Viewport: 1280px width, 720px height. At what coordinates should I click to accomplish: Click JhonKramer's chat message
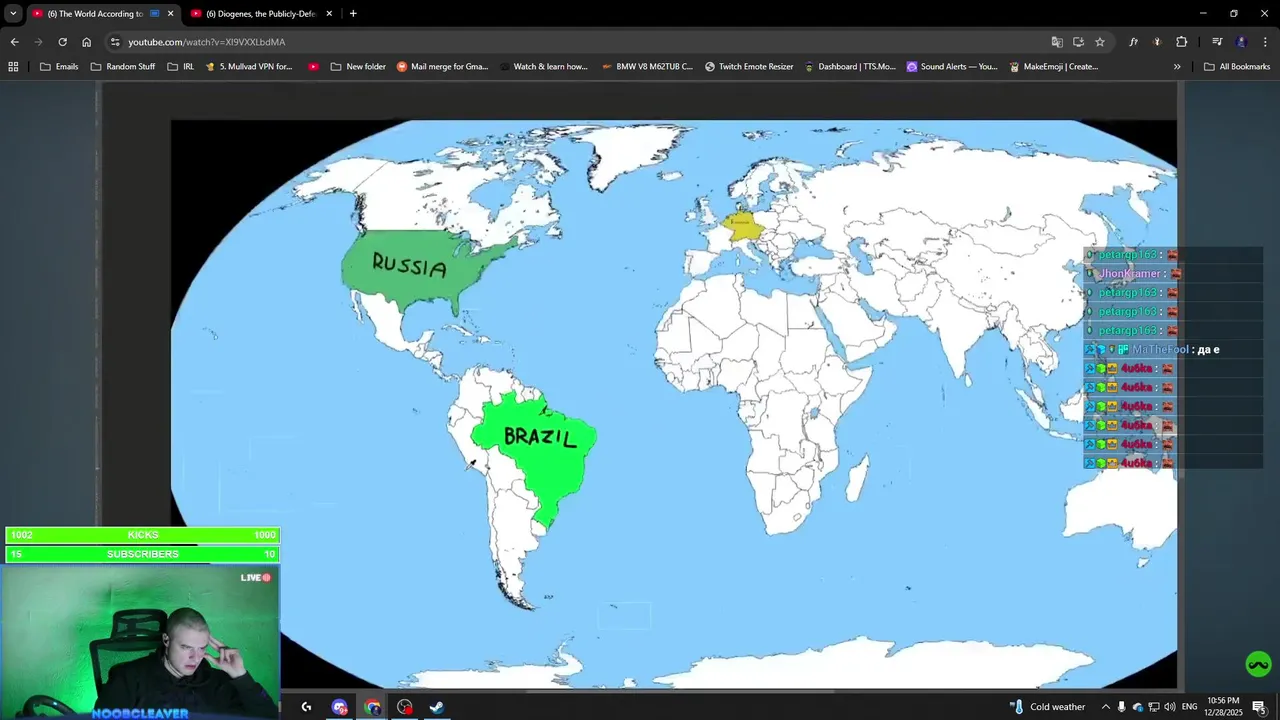pos(1172,274)
